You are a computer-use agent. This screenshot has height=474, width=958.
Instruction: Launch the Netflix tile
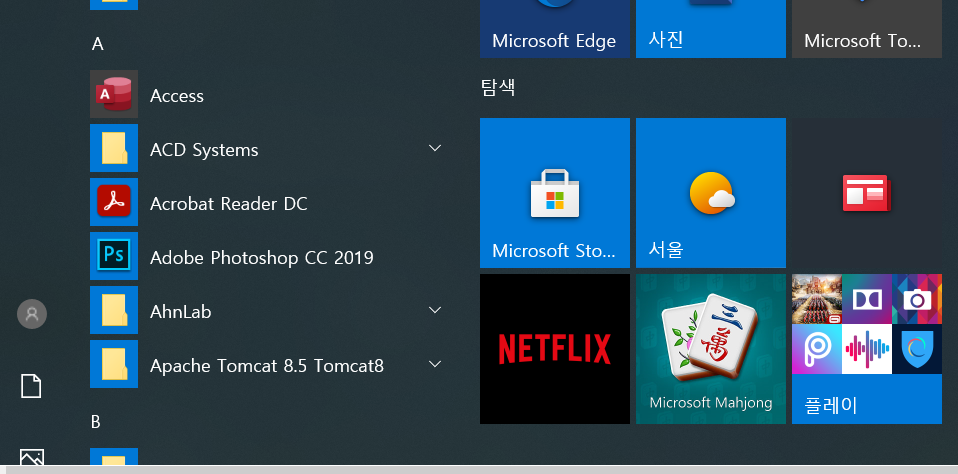pyautogui.click(x=555, y=349)
